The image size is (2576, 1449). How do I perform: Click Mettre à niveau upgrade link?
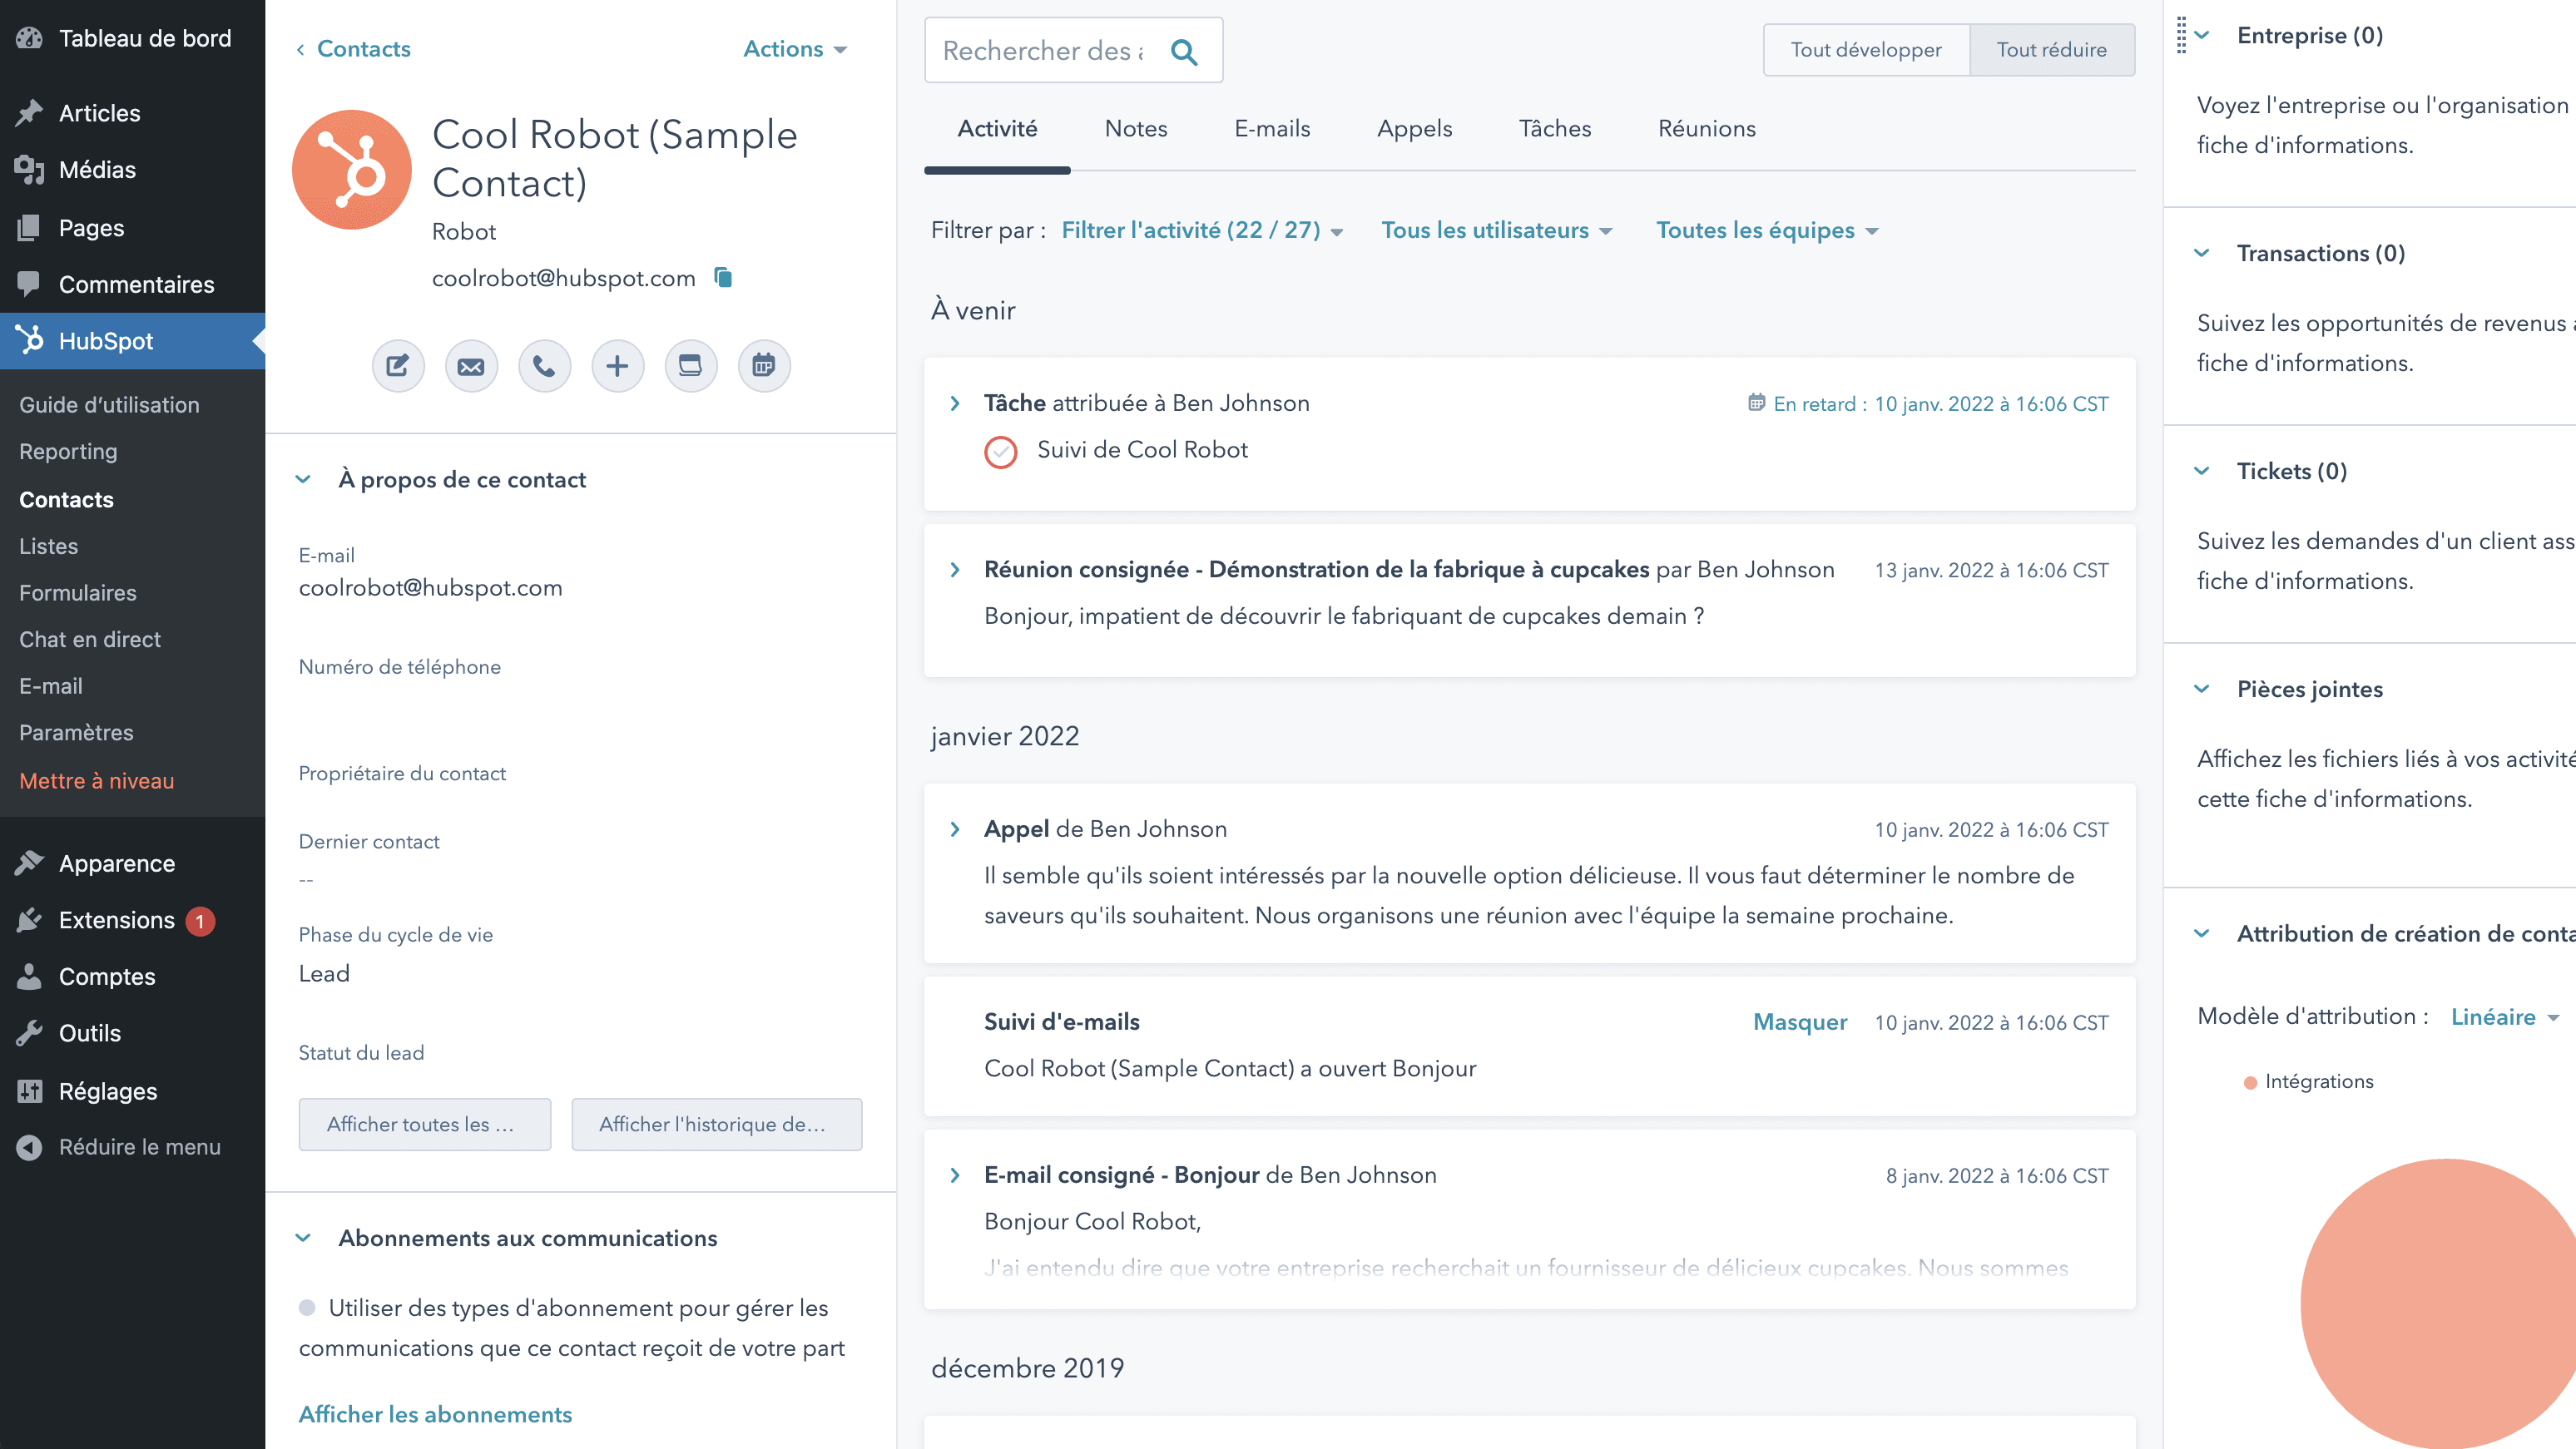(96, 781)
